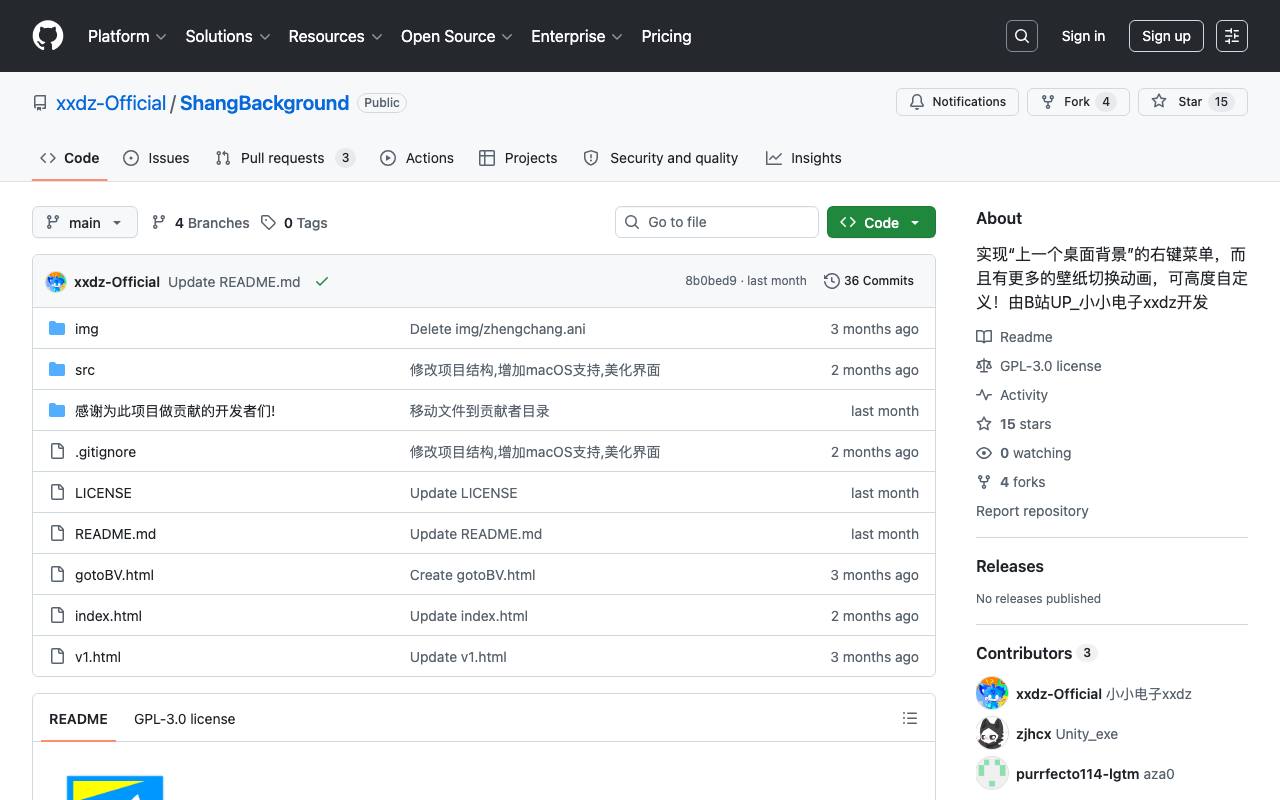Go to the GitHub homepage logo
1280x800 pixels.
(48, 36)
